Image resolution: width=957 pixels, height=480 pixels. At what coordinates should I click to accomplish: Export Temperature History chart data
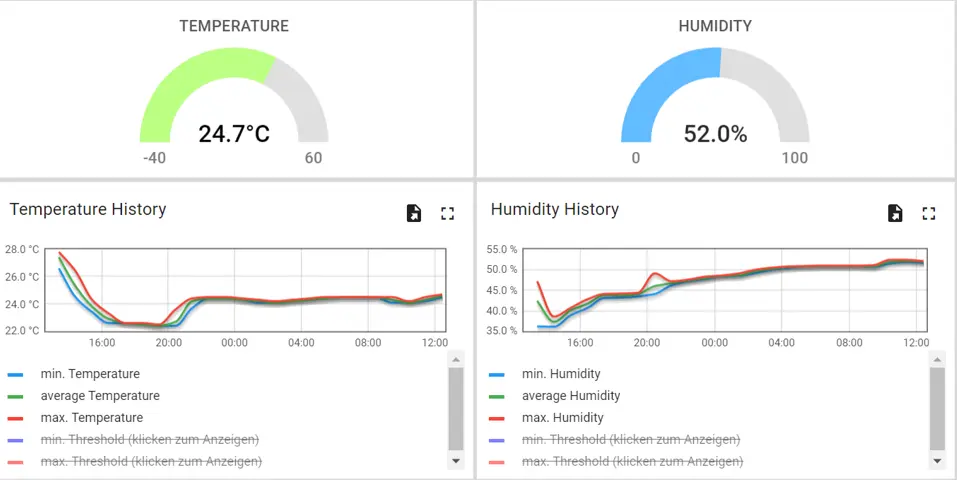pos(414,213)
